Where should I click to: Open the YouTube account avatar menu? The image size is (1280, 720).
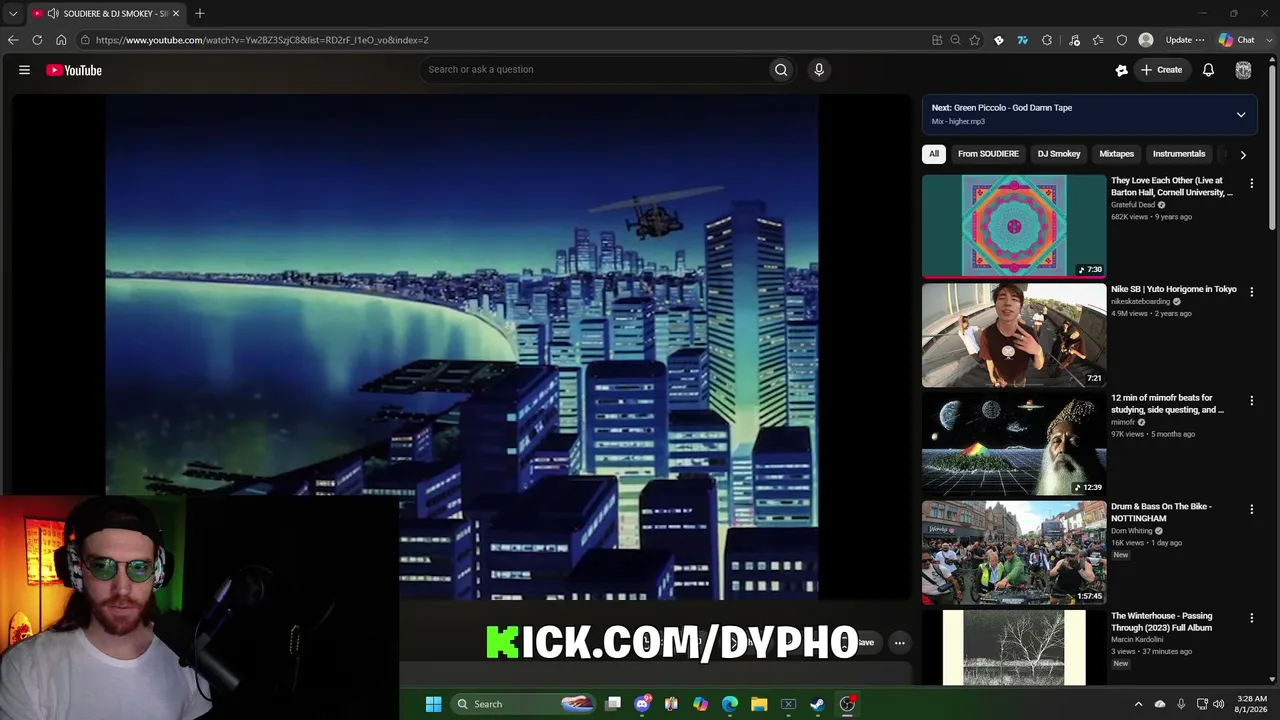pyautogui.click(x=1243, y=70)
